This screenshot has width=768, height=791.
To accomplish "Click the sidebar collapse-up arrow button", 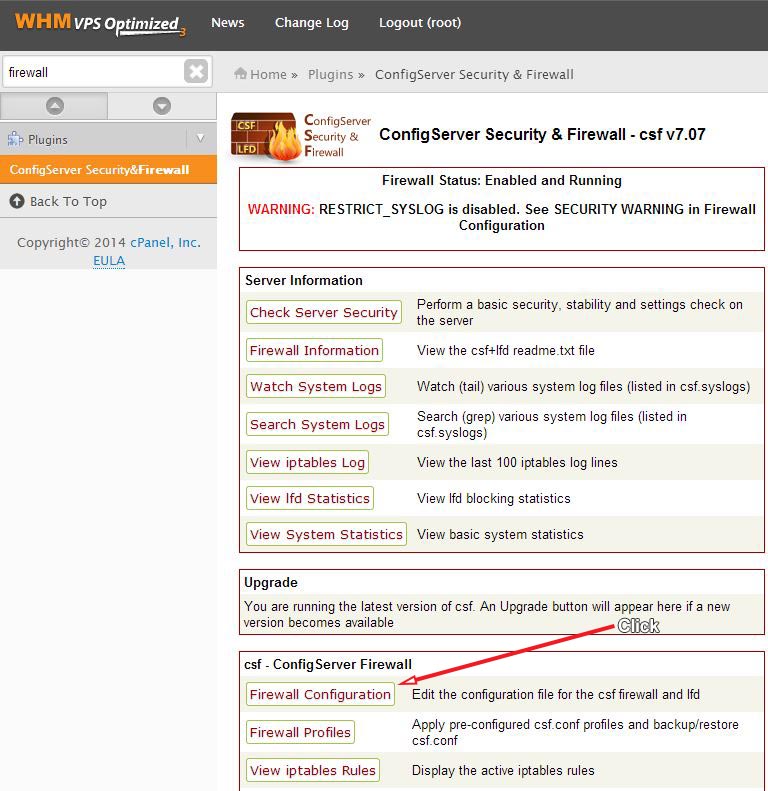I will 54,106.
